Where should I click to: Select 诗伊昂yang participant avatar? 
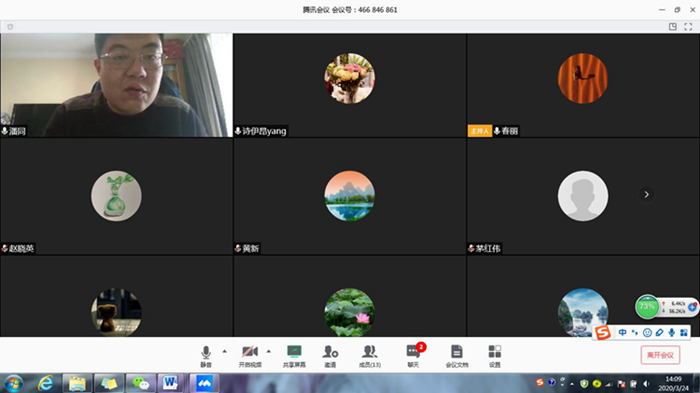point(350,79)
